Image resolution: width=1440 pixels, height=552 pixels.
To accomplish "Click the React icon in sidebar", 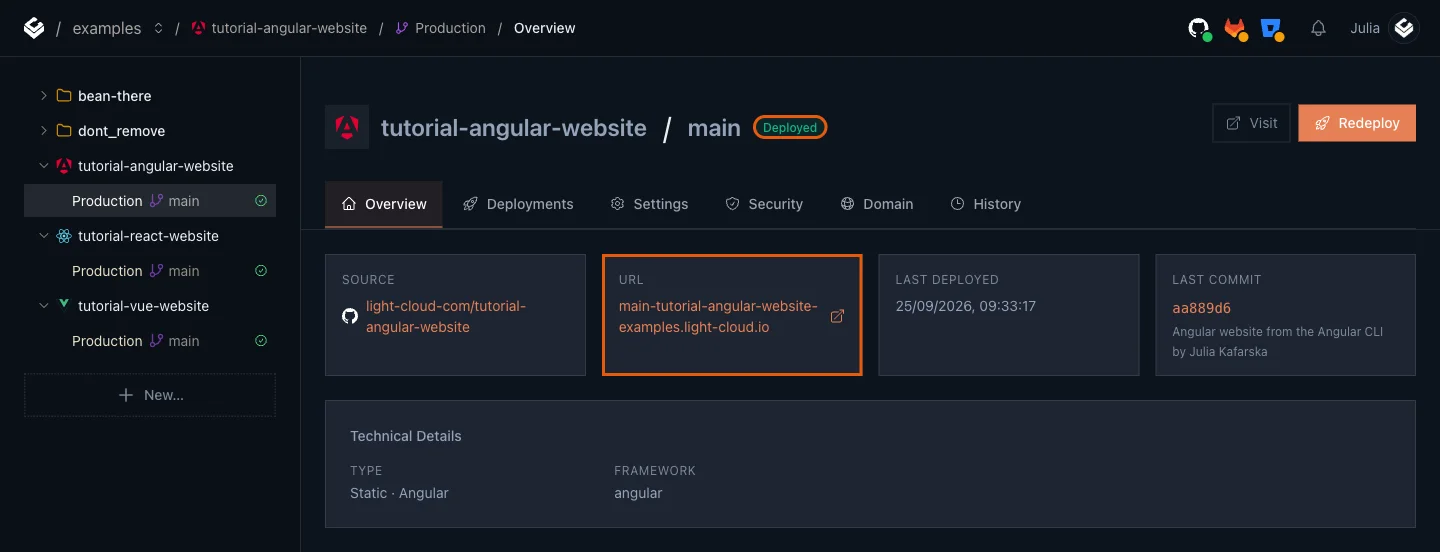I will tap(64, 236).
